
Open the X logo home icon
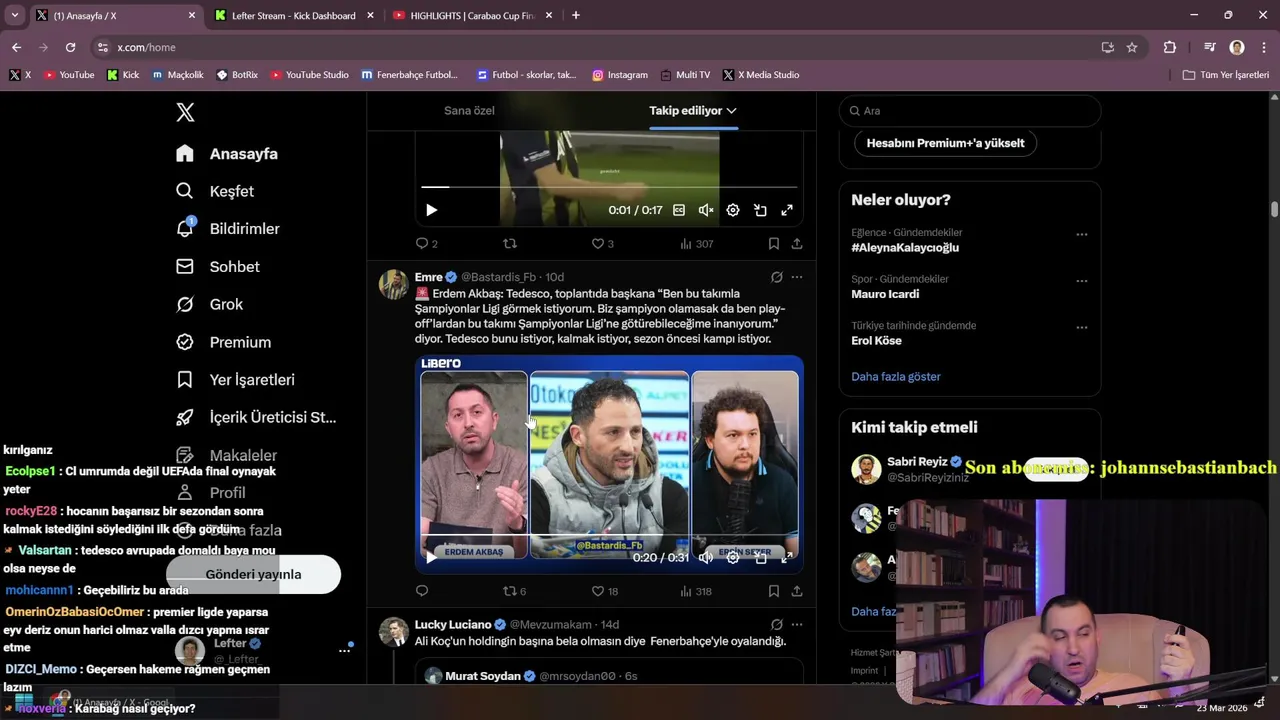coord(185,112)
